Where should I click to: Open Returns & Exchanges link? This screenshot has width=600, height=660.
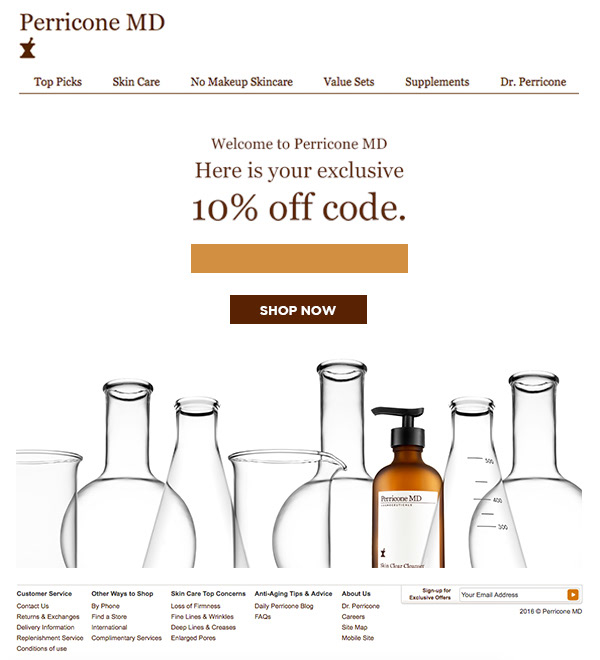(x=48, y=617)
